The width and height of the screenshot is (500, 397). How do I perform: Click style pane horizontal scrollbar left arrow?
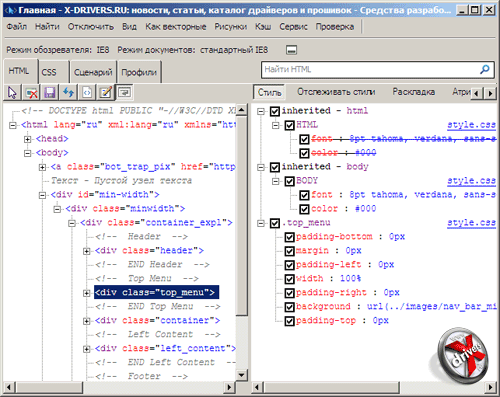(x=257, y=387)
